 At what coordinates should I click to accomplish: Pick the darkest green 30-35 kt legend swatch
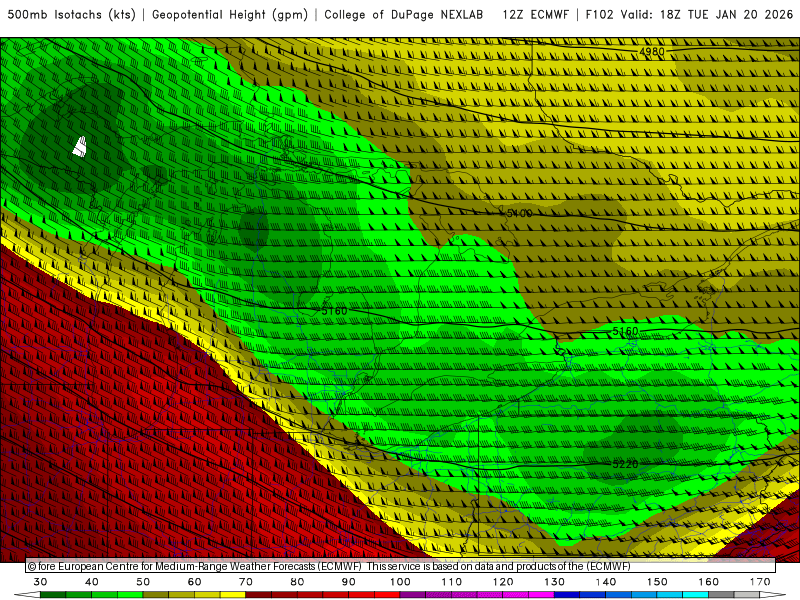click(53, 595)
